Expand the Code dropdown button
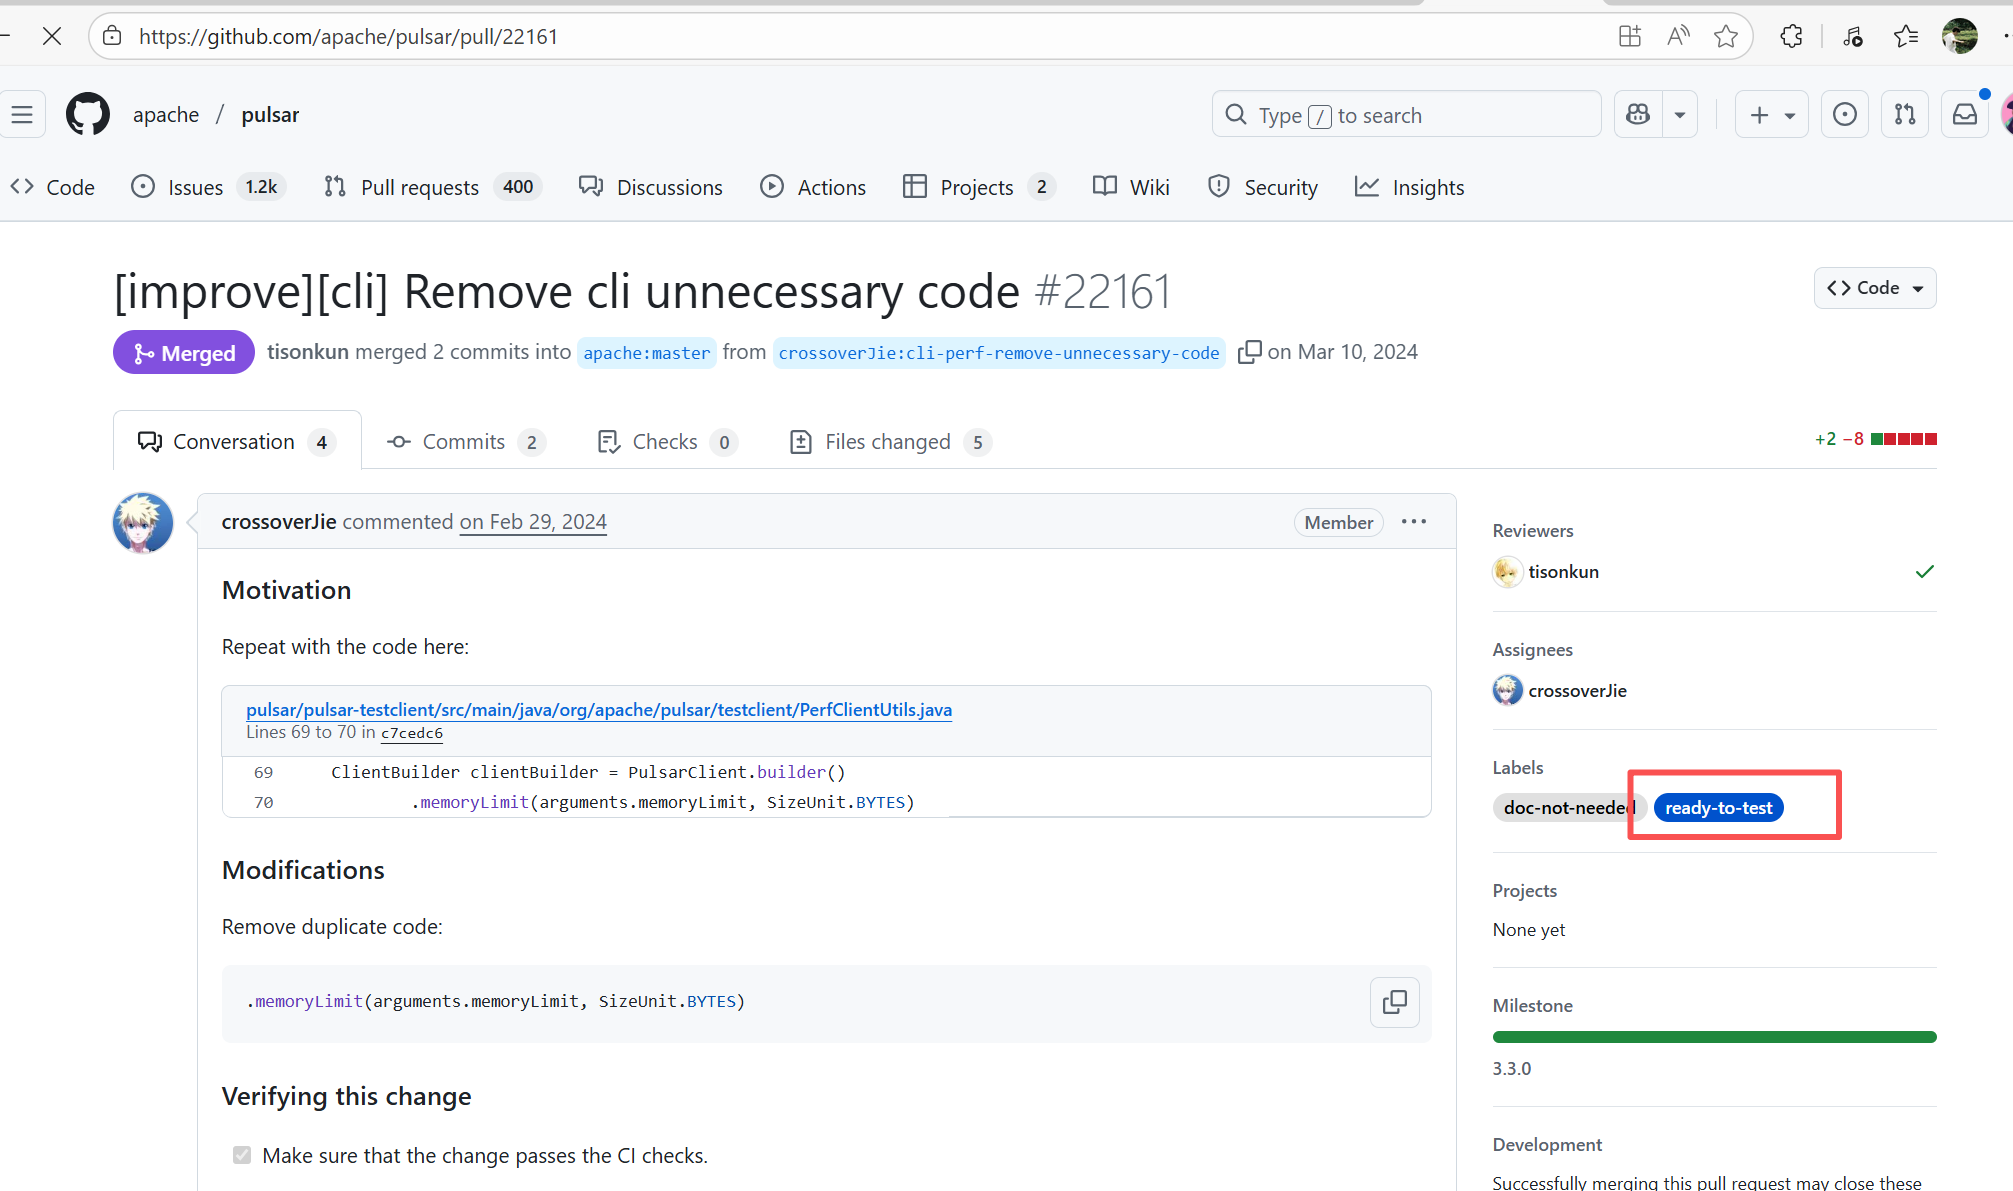Screen dimensions: 2013x1191 pos(1874,288)
